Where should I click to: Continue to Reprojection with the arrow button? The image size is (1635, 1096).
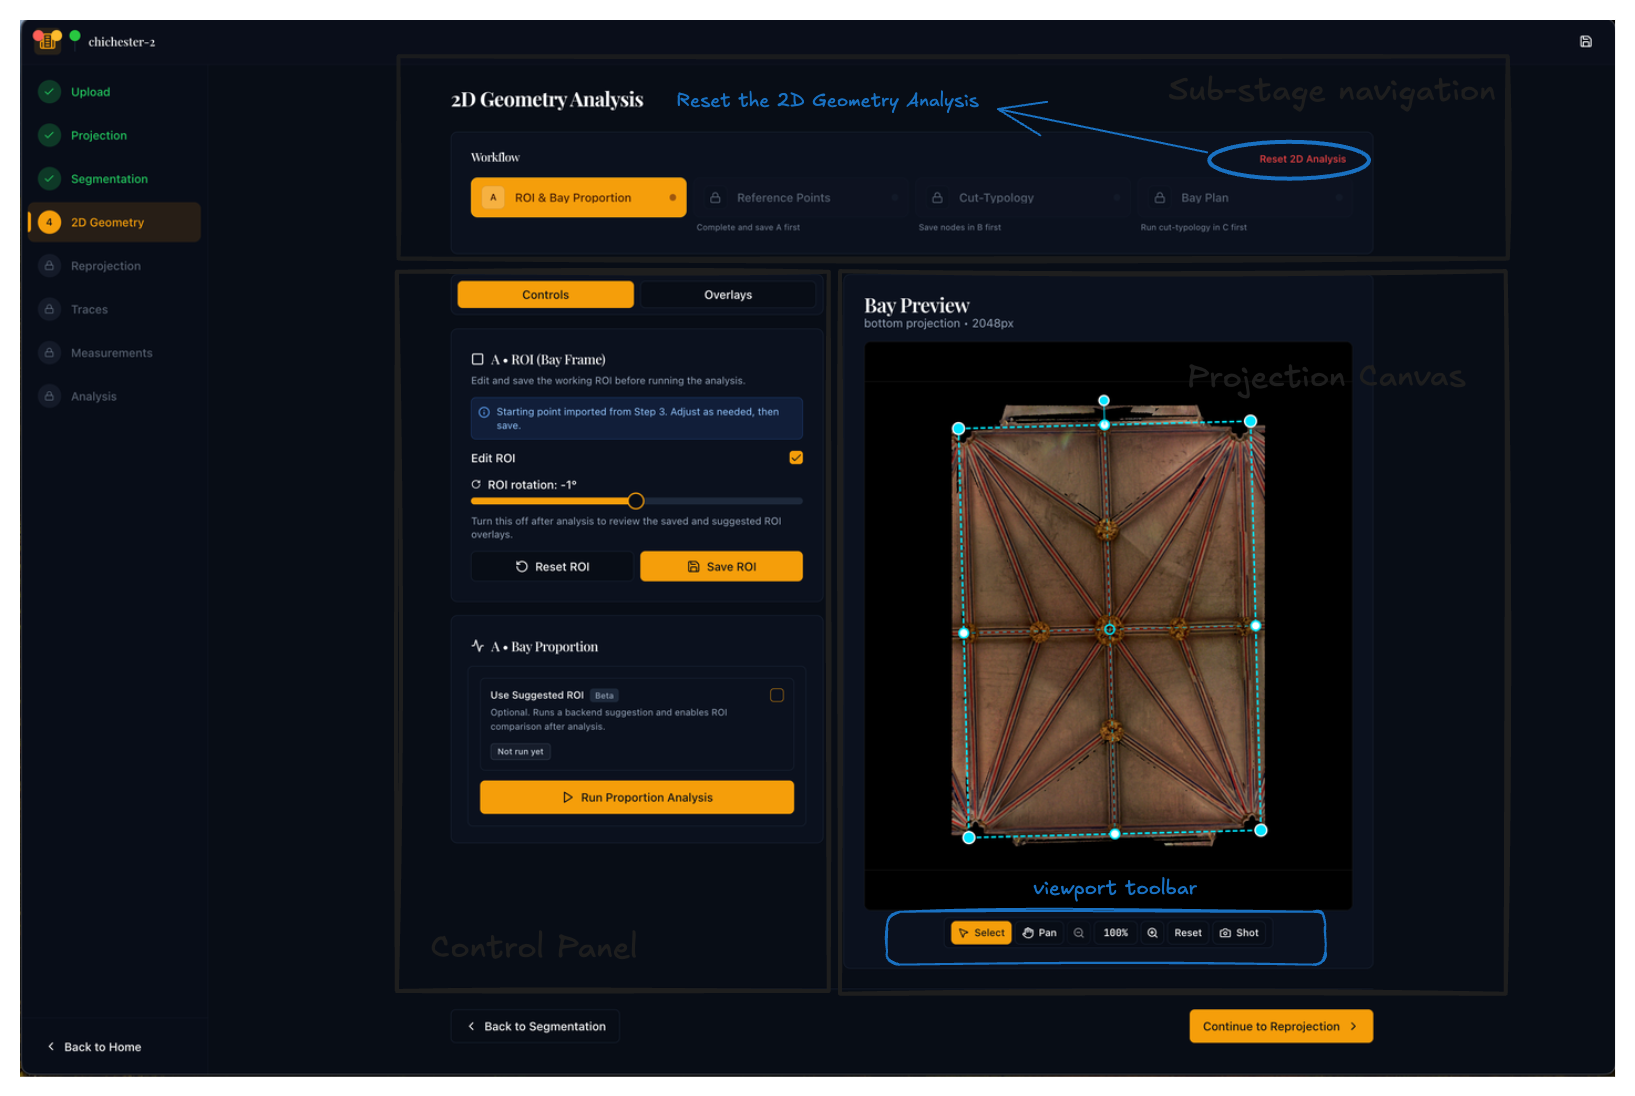point(1280,1026)
